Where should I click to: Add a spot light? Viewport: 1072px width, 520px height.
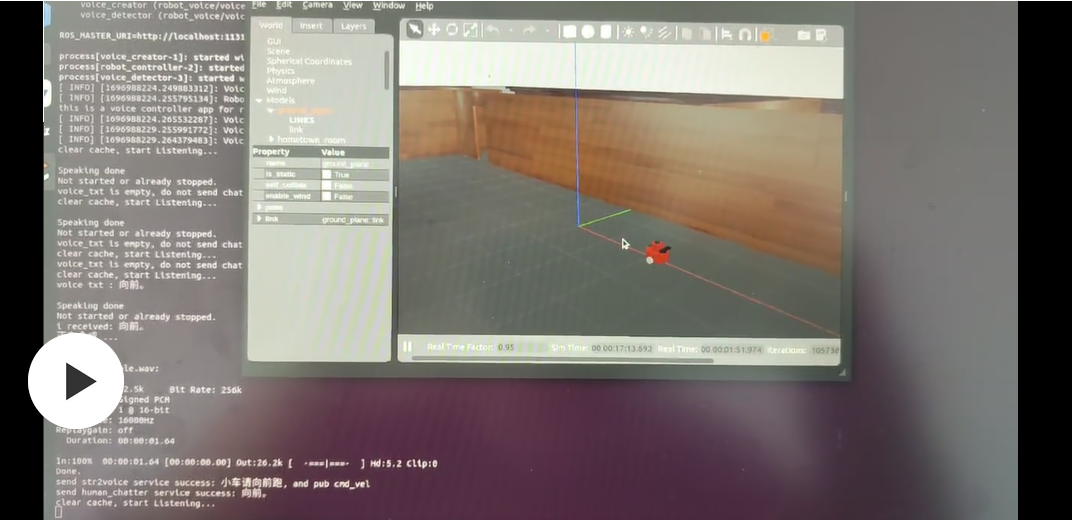point(645,33)
